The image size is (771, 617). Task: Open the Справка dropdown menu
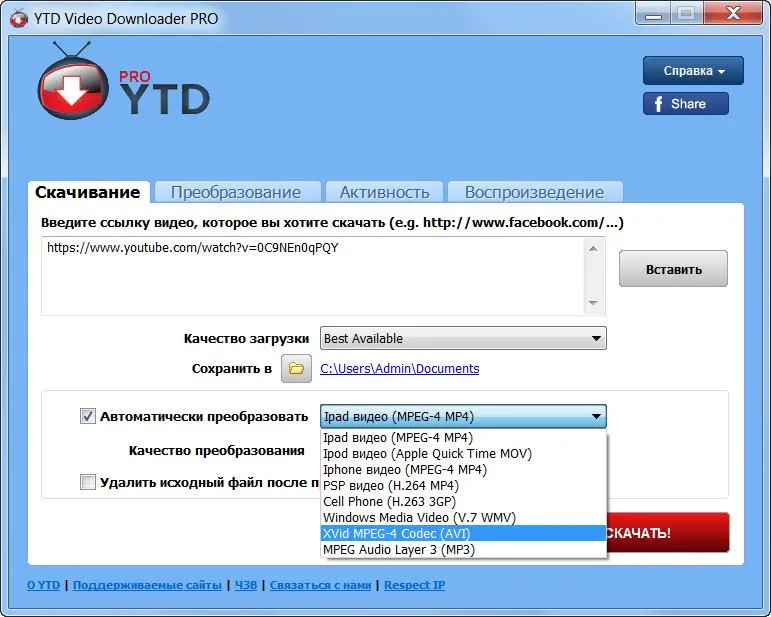point(693,71)
